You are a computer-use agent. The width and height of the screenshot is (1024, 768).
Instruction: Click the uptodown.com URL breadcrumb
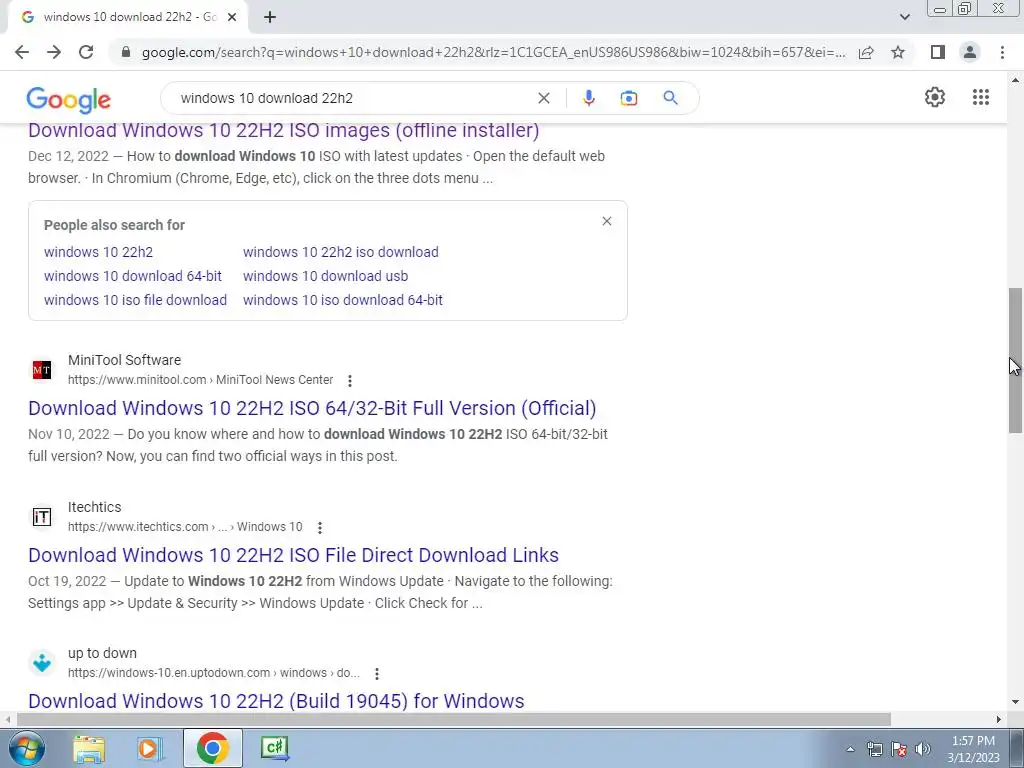click(x=214, y=673)
